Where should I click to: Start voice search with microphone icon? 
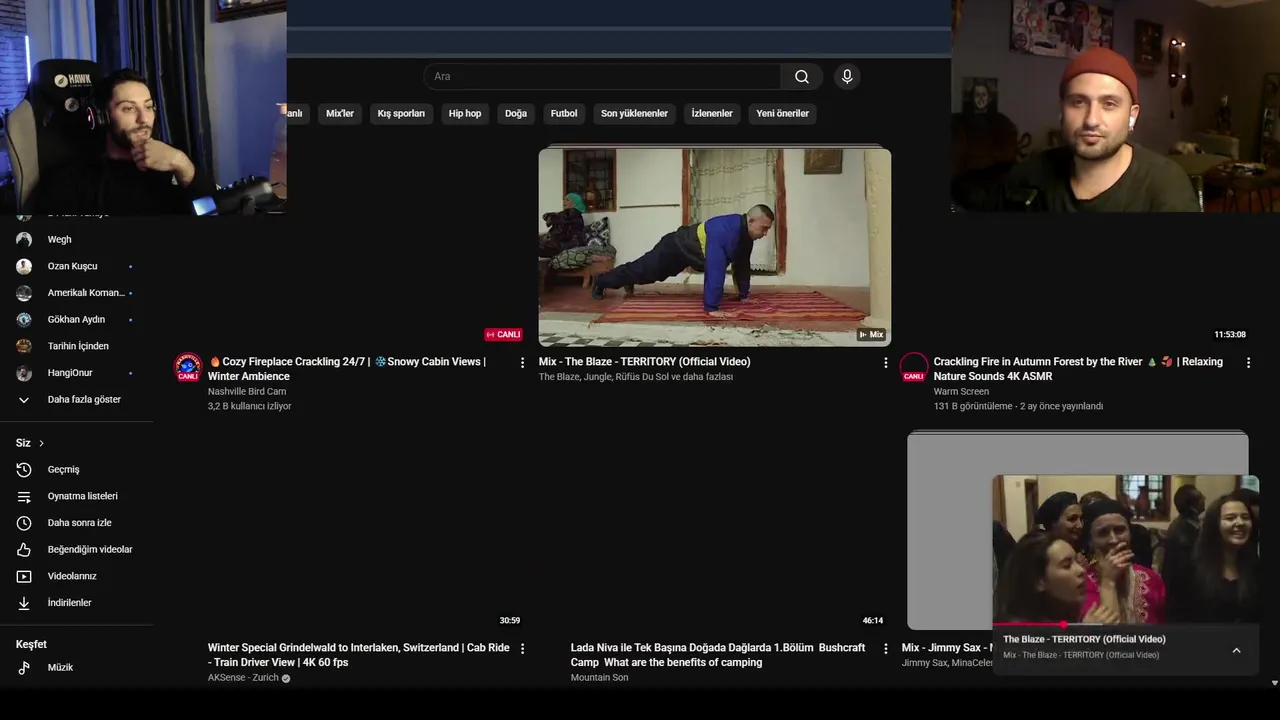tap(847, 77)
